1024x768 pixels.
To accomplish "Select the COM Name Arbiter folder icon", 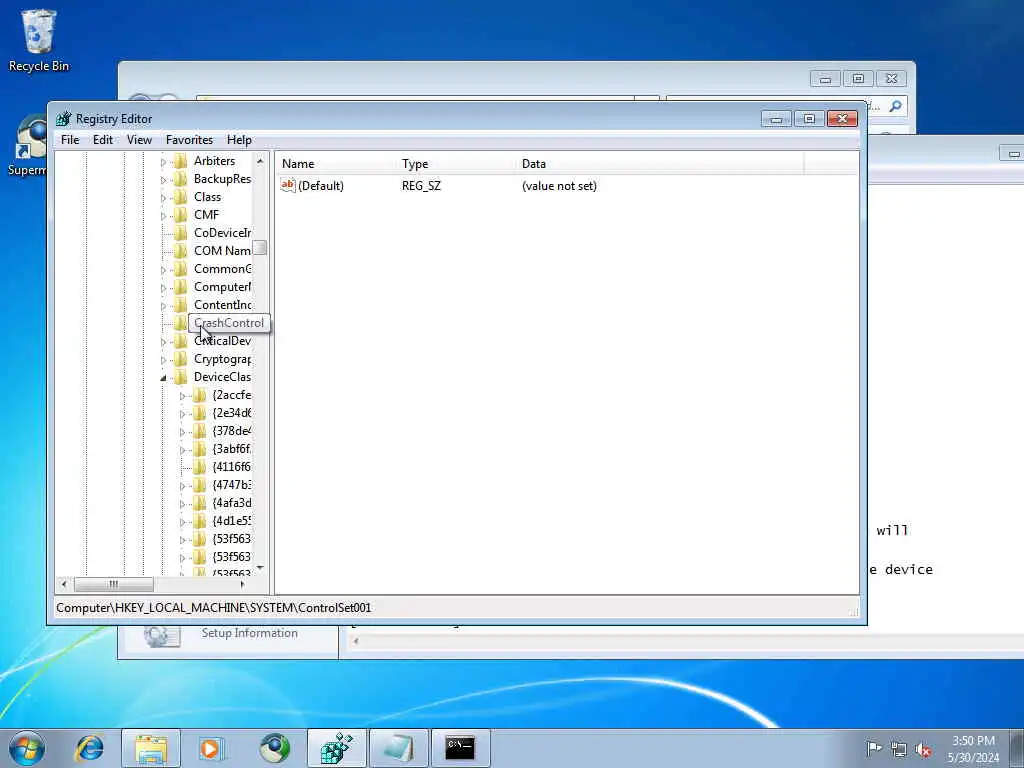I will (181, 251).
